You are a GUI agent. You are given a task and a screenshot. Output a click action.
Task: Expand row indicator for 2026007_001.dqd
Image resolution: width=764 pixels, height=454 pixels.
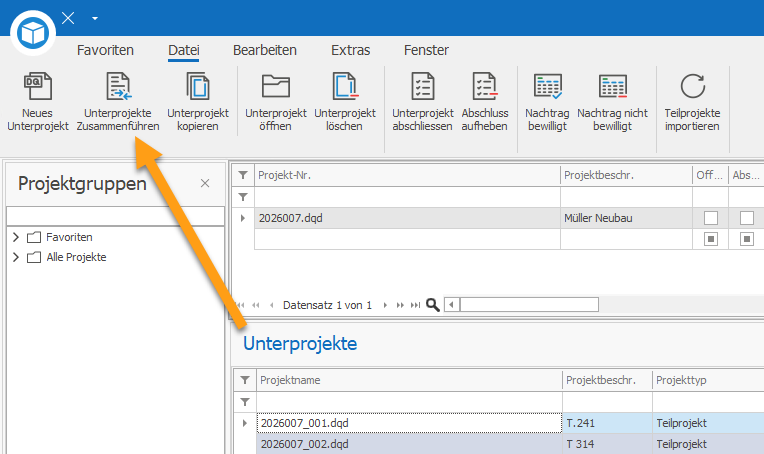[x=245, y=423]
